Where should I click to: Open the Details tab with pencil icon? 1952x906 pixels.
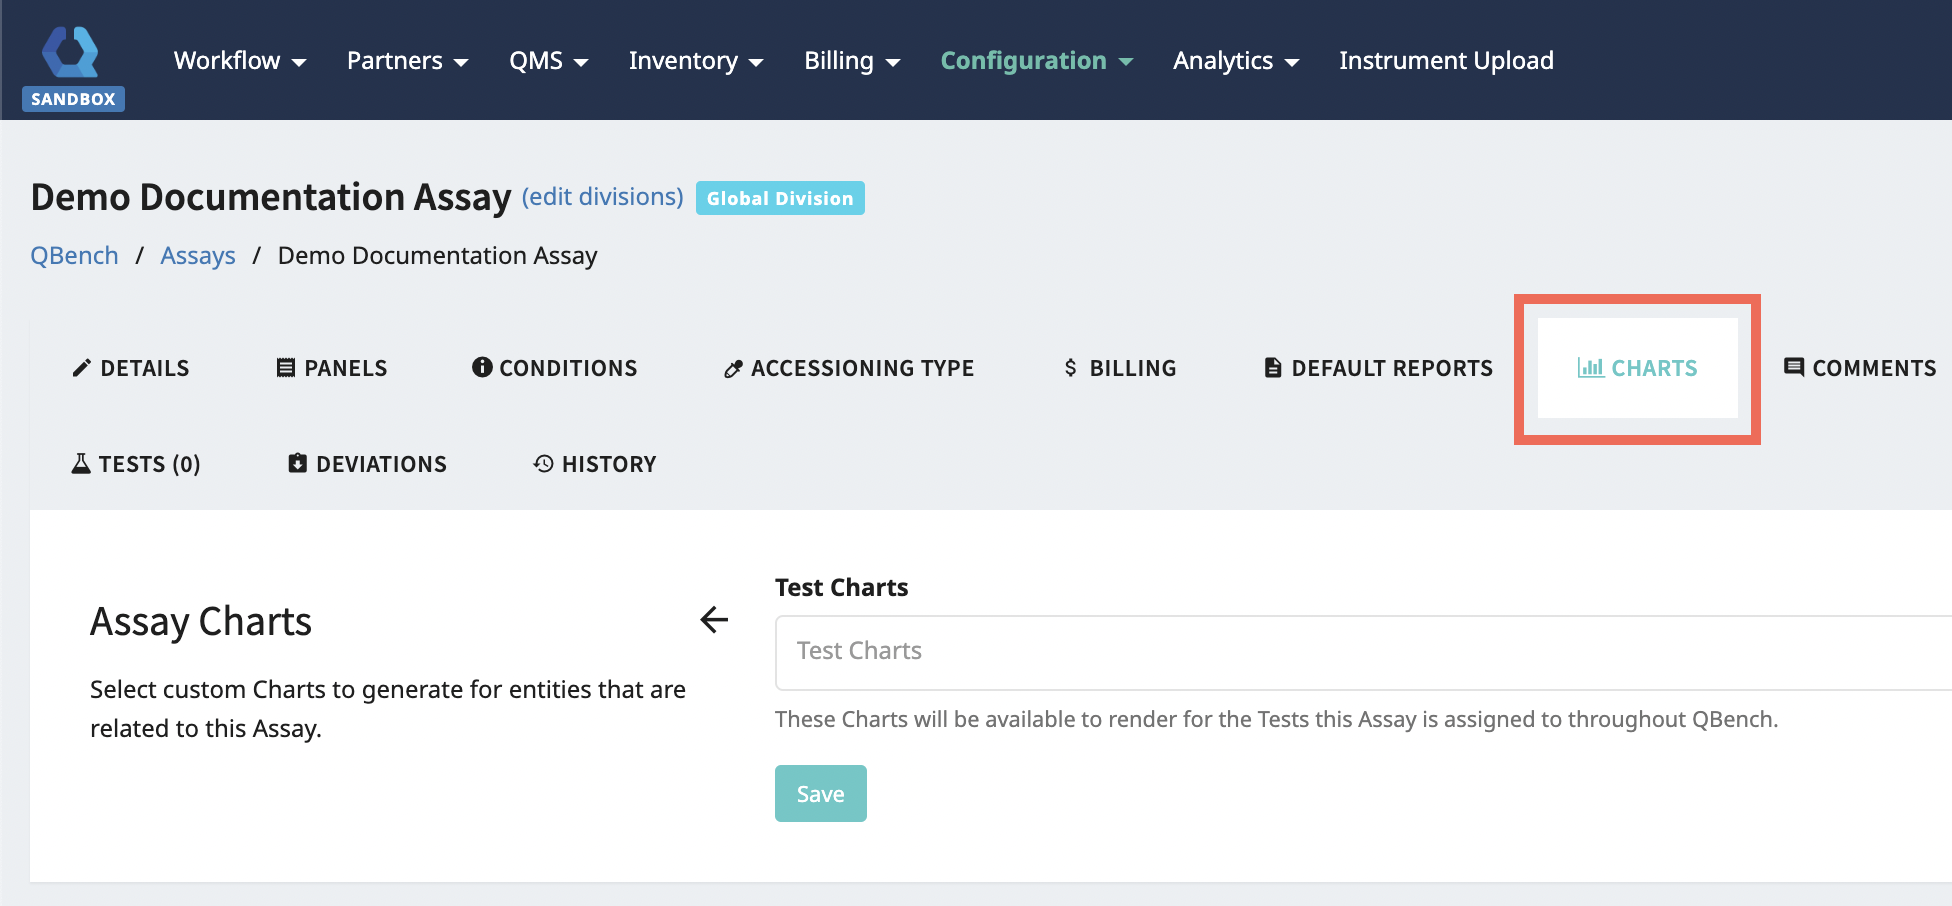(x=131, y=368)
